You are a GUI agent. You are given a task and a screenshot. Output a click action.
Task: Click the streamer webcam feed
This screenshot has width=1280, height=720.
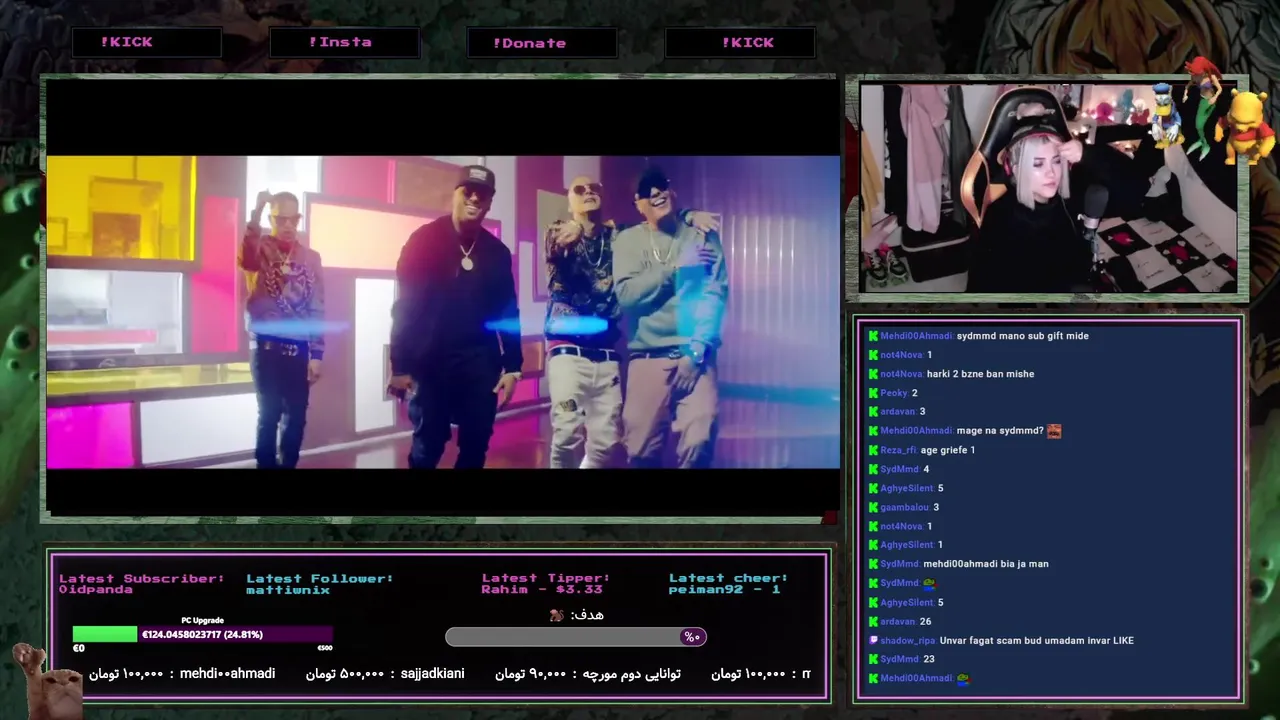click(1048, 189)
